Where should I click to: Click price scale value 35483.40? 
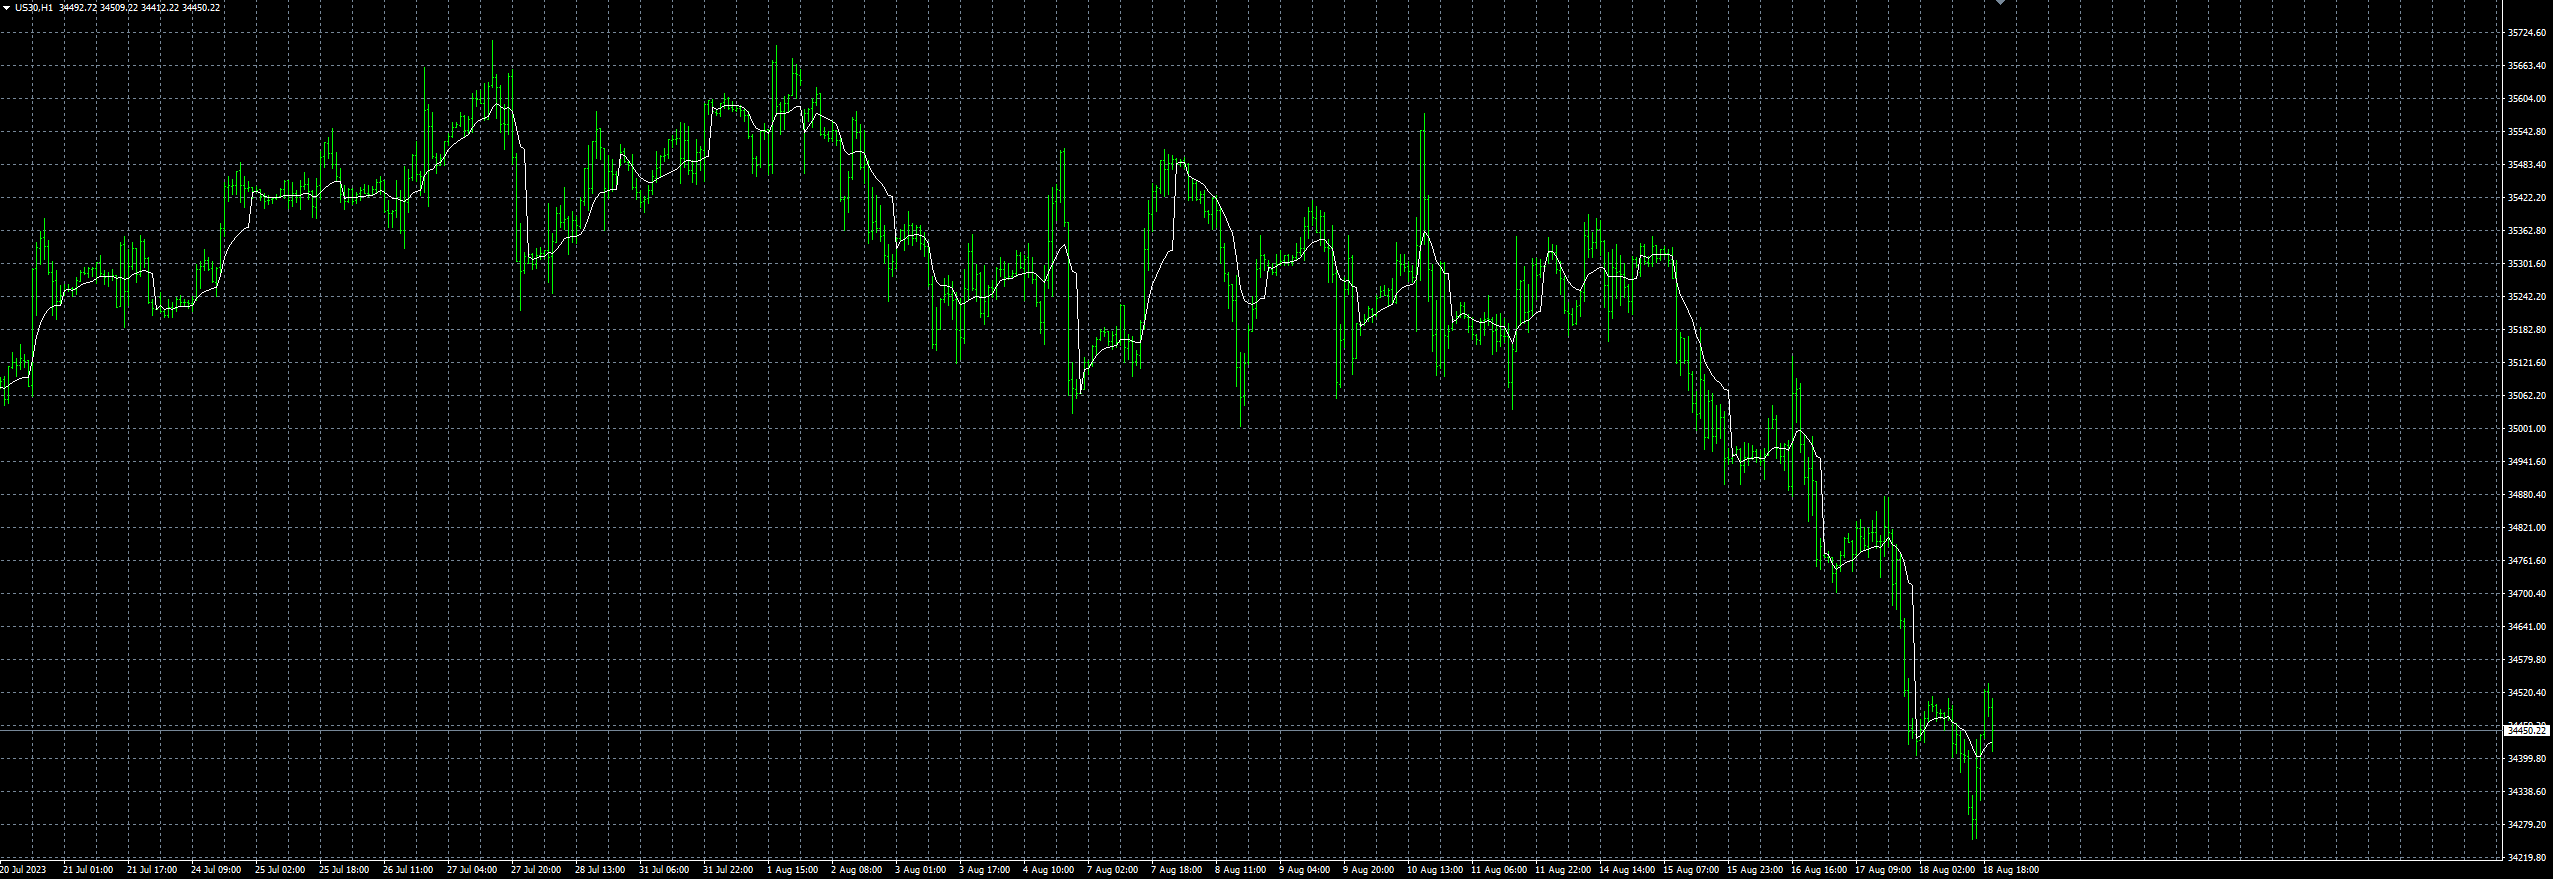pos(2526,165)
